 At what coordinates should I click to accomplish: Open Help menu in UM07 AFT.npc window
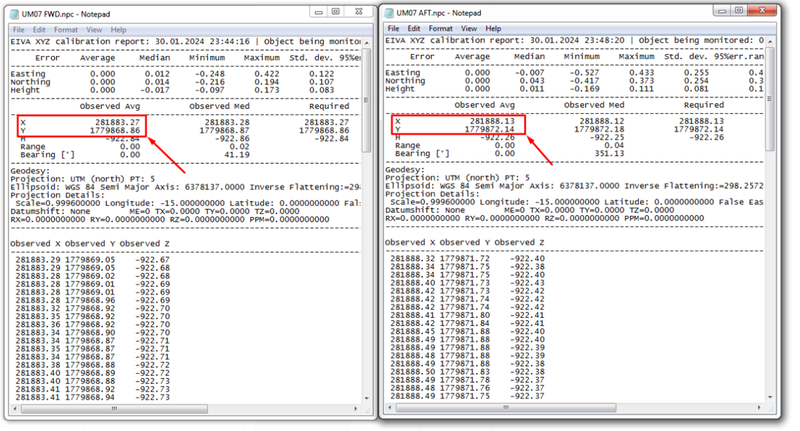coord(494,29)
